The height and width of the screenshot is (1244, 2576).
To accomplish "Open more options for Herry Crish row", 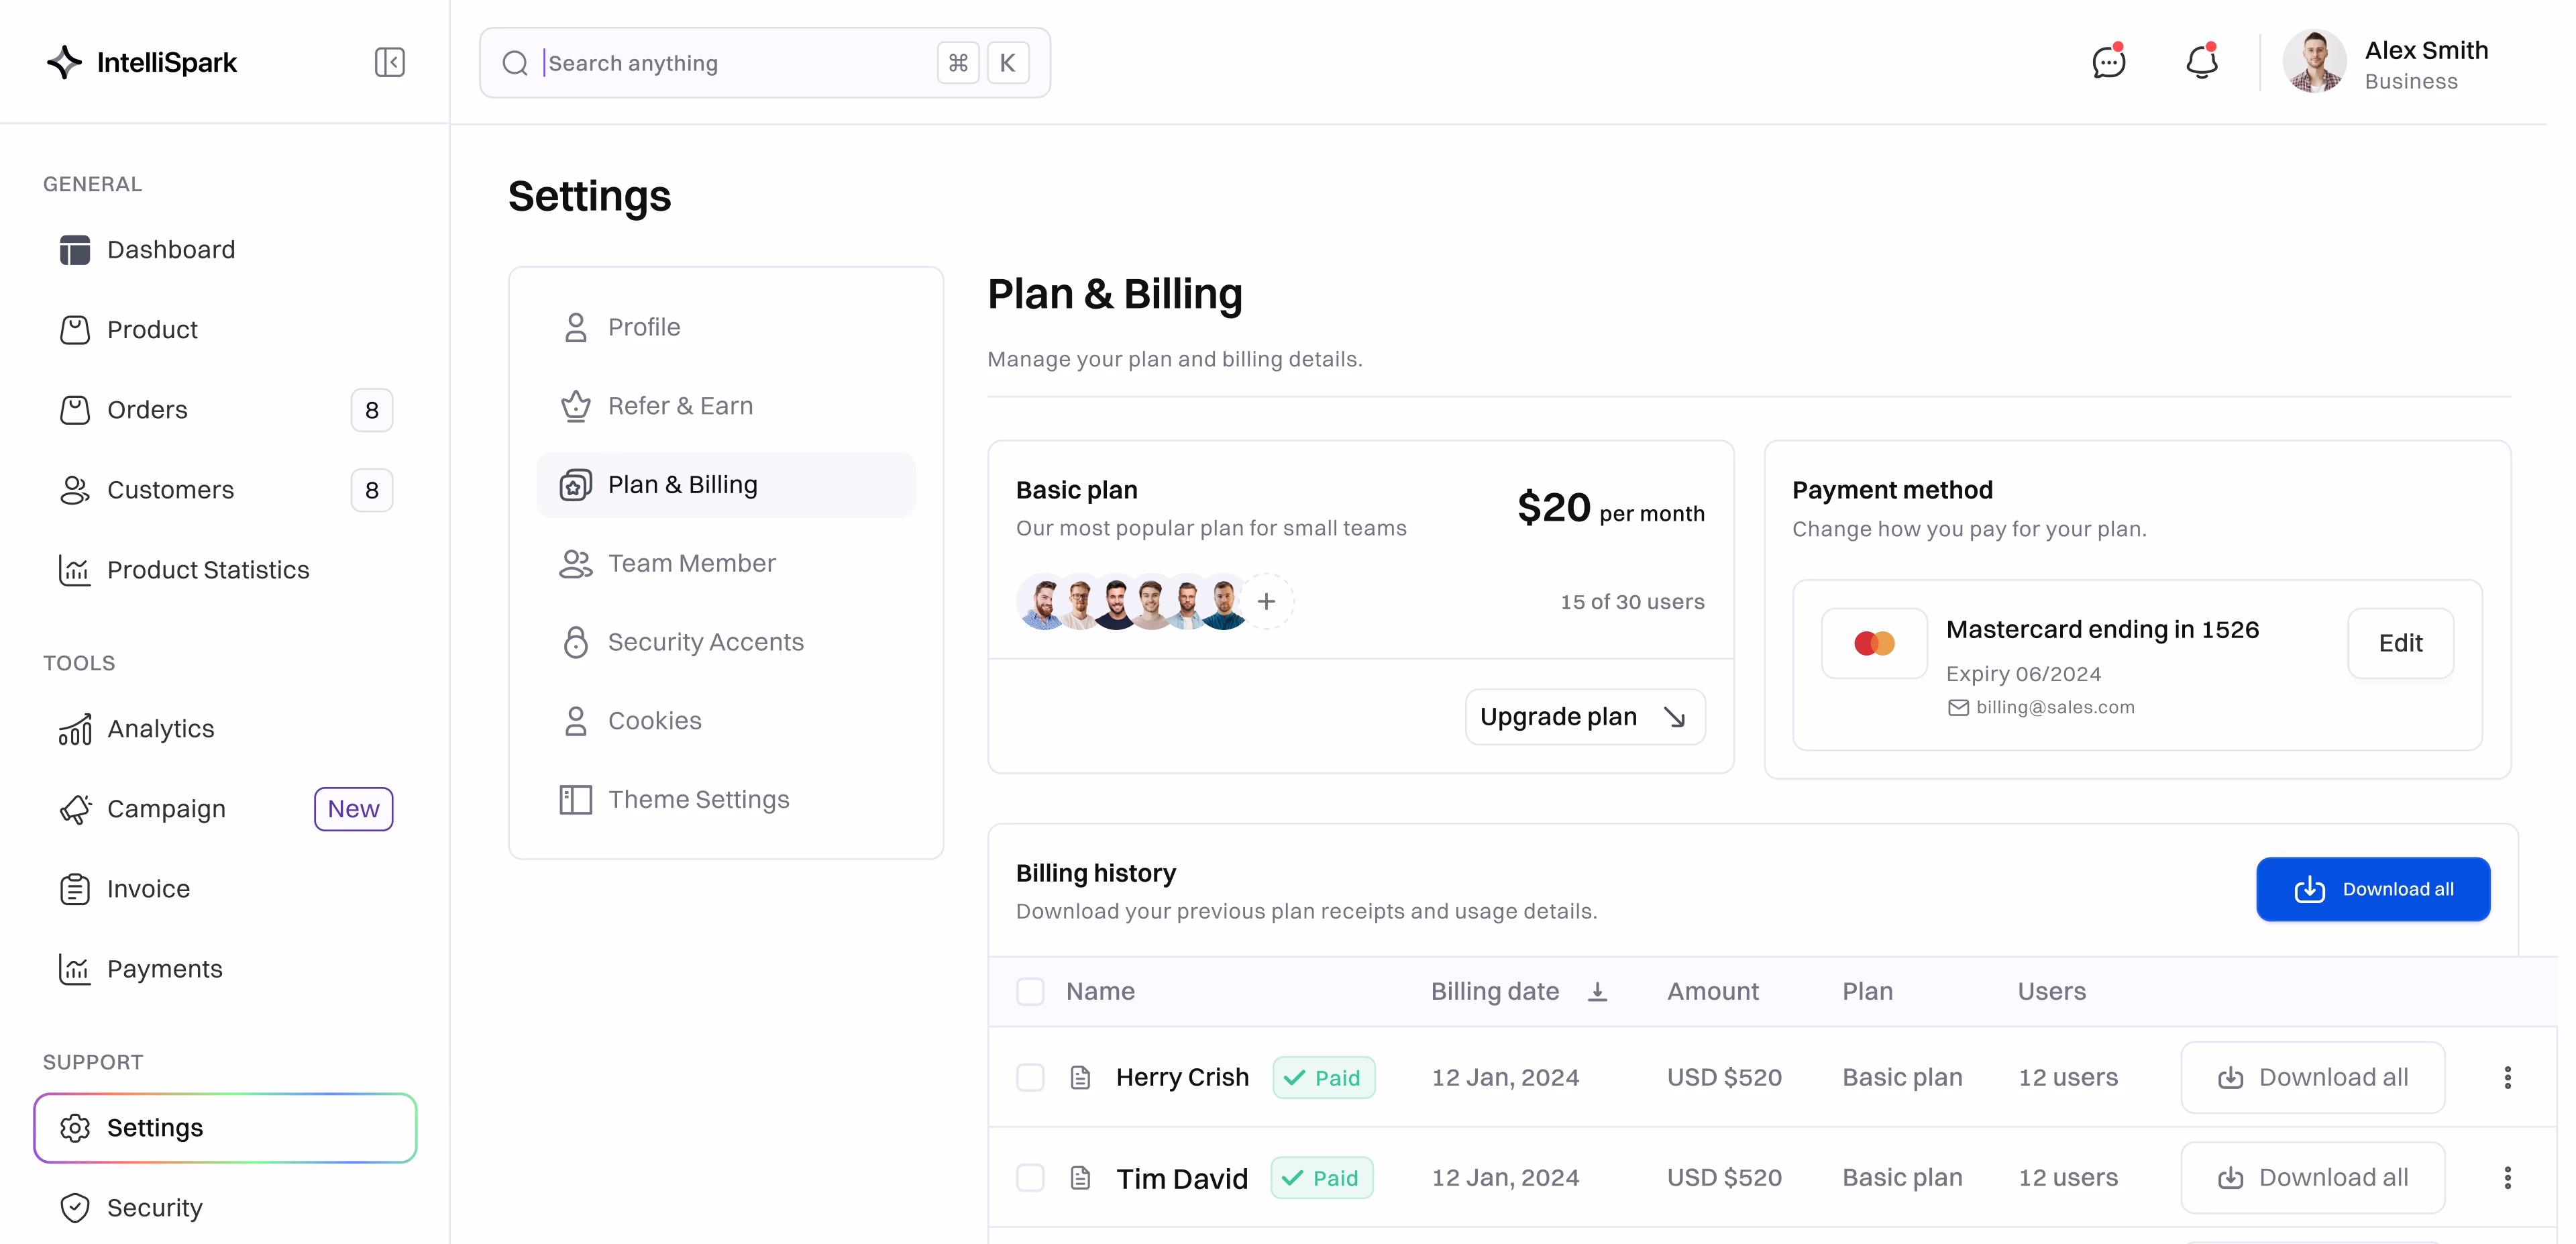I will coord(2507,1077).
